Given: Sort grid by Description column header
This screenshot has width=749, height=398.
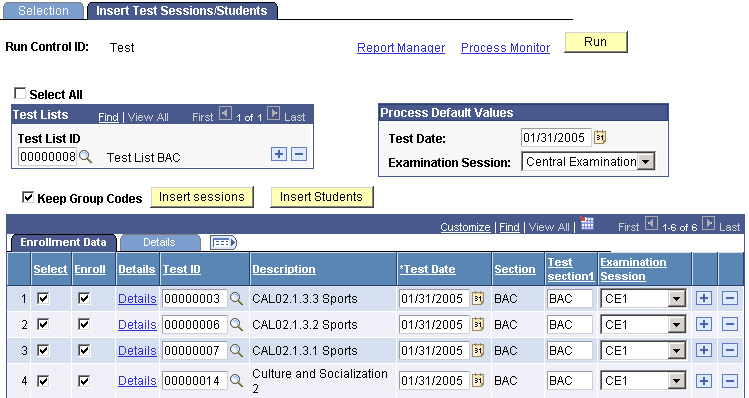Looking at the screenshot, I should pyautogui.click(x=284, y=269).
